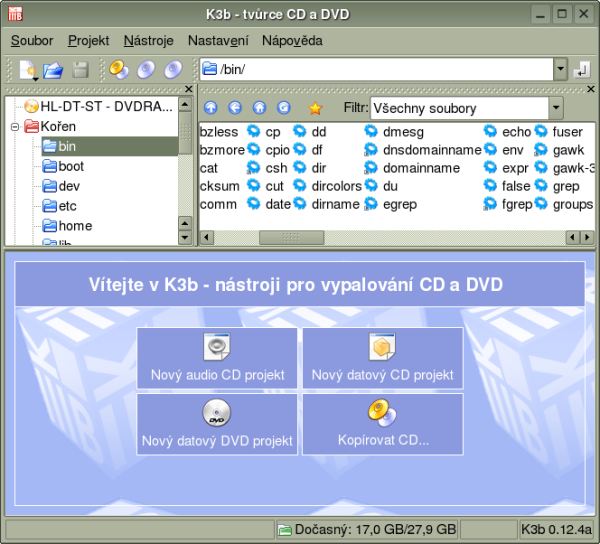This screenshot has width=600, height=544.
Task: Start Nový datový CD projekt
Action: (x=383, y=358)
